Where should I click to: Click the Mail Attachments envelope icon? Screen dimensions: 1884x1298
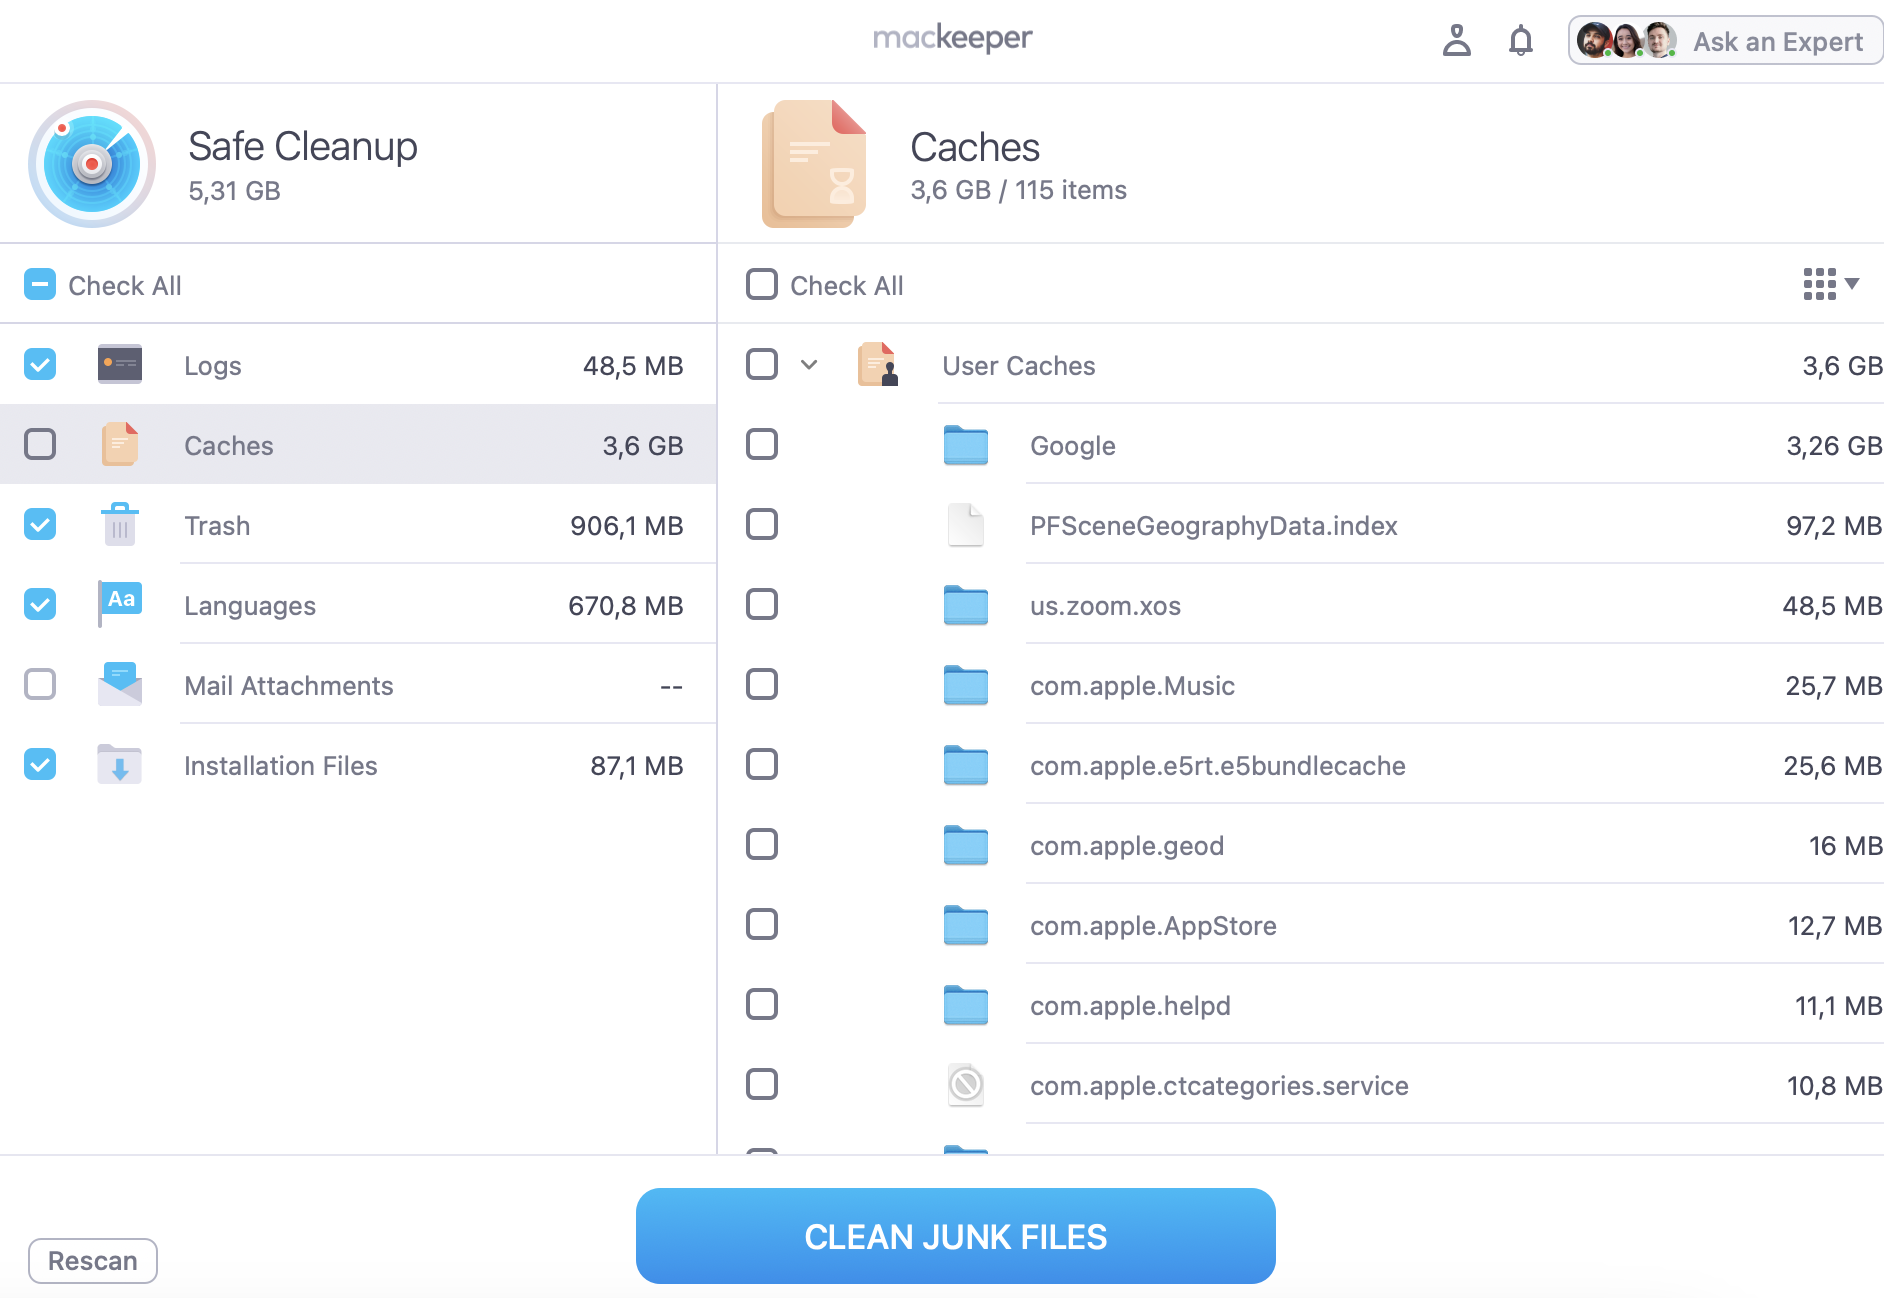click(x=119, y=685)
